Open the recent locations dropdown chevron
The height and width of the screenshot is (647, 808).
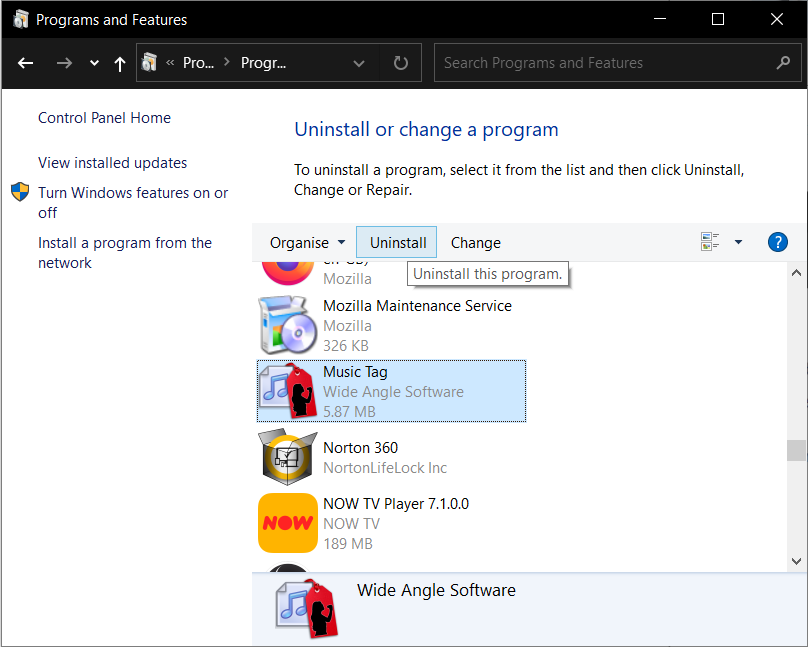(94, 63)
